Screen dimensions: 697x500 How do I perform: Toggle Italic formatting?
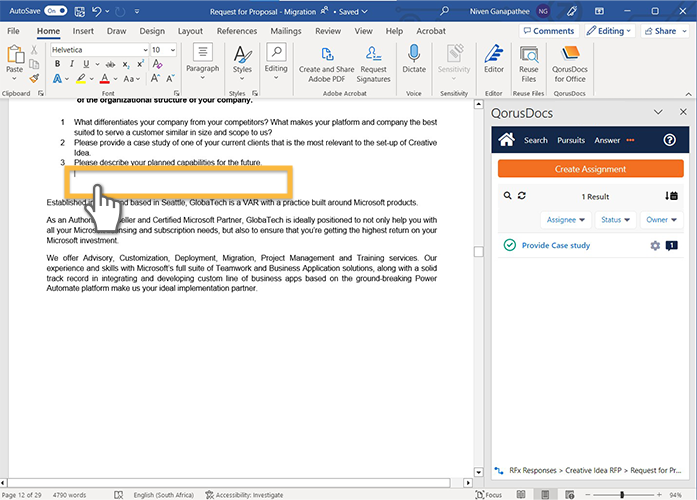point(71,64)
